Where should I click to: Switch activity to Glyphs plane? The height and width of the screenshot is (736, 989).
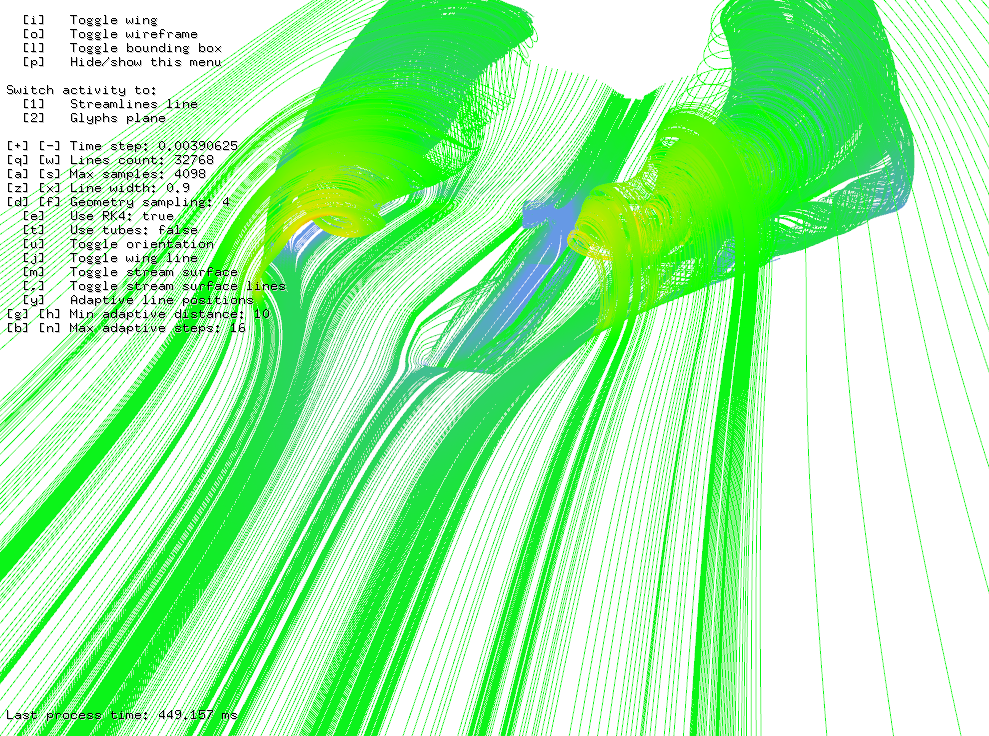click(x=117, y=118)
